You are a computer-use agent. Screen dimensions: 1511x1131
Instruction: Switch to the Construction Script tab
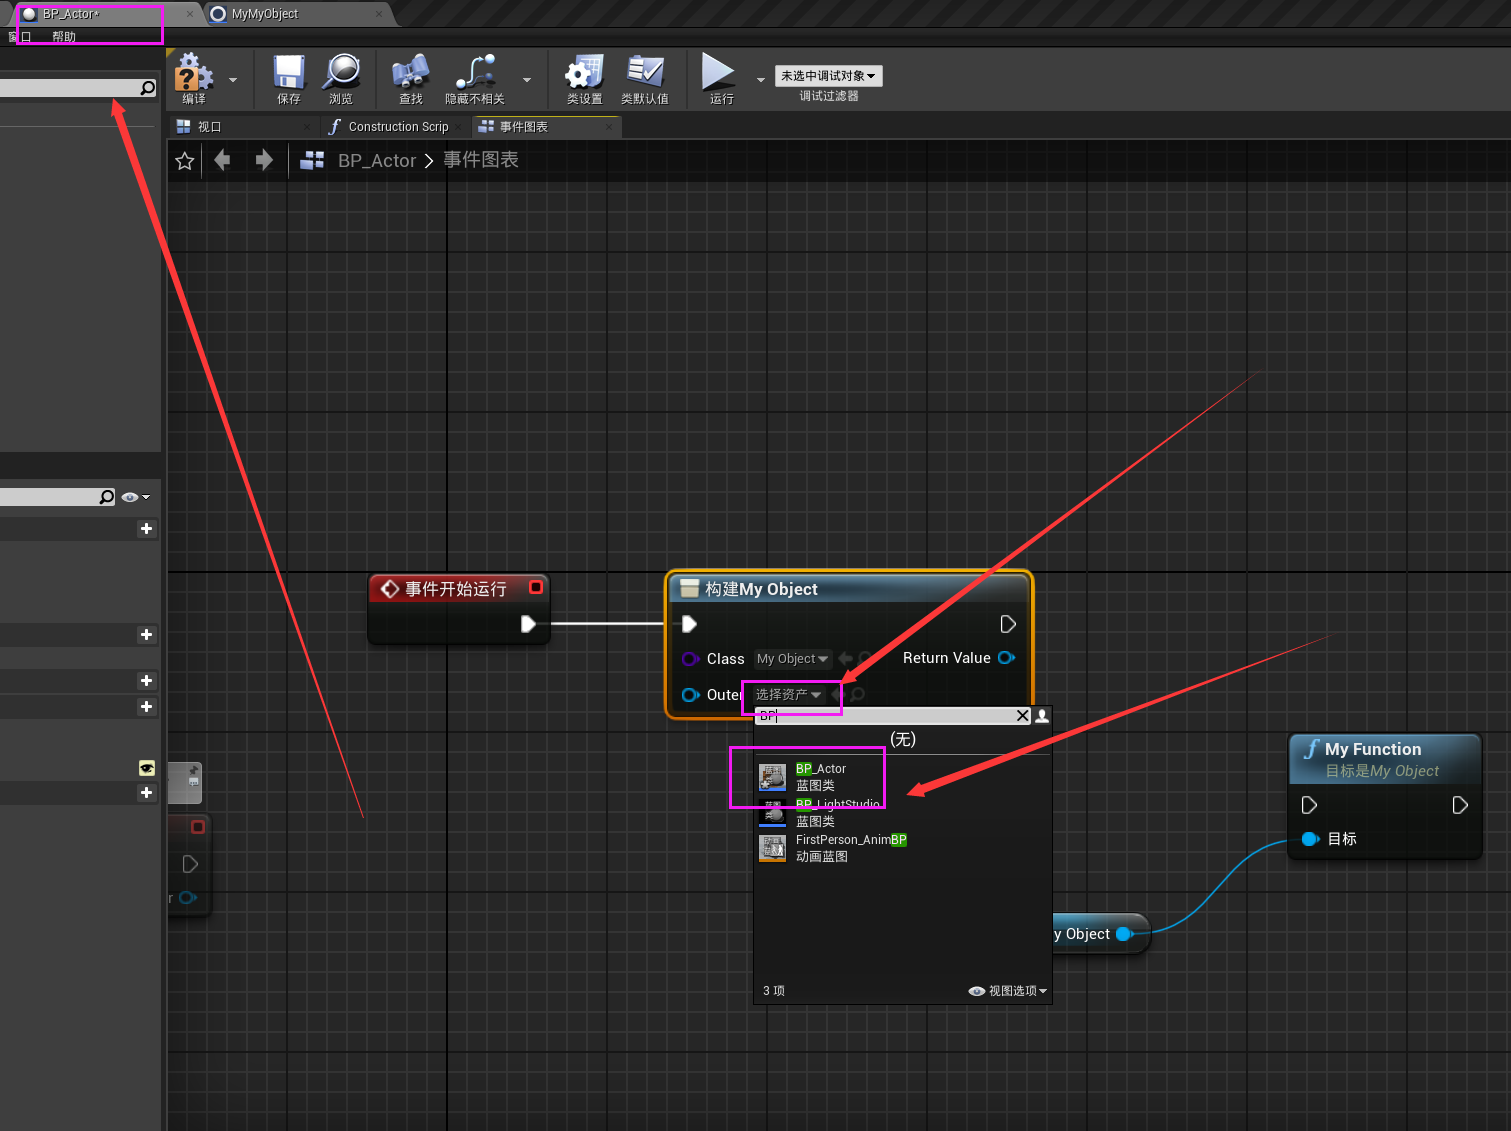(x=396, y=127)
